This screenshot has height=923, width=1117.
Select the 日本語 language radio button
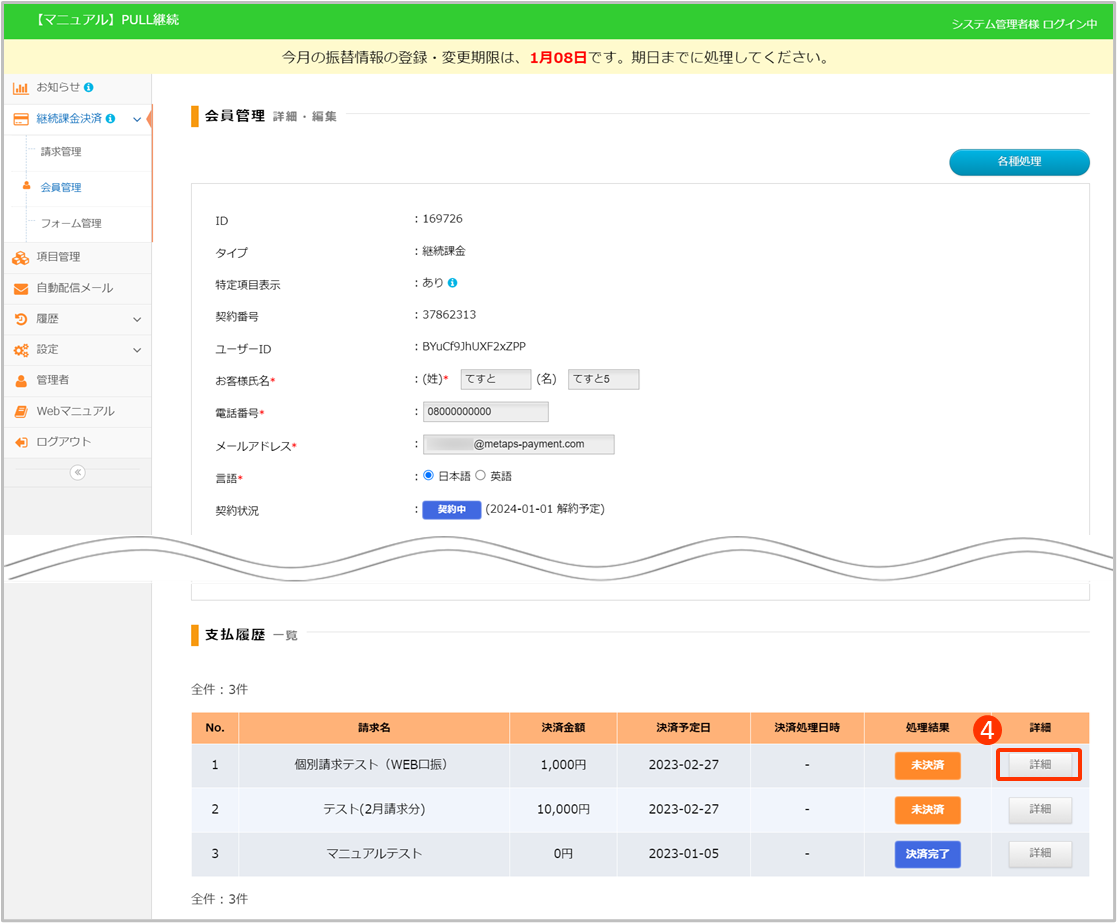click(429, 476)
